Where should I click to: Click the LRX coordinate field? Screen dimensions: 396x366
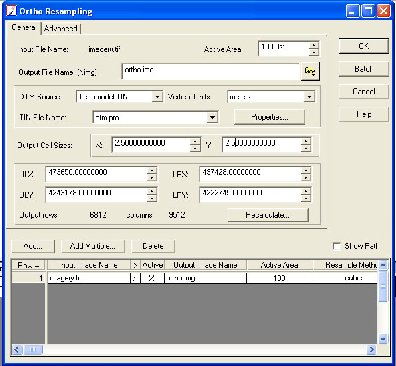point(250,174)
